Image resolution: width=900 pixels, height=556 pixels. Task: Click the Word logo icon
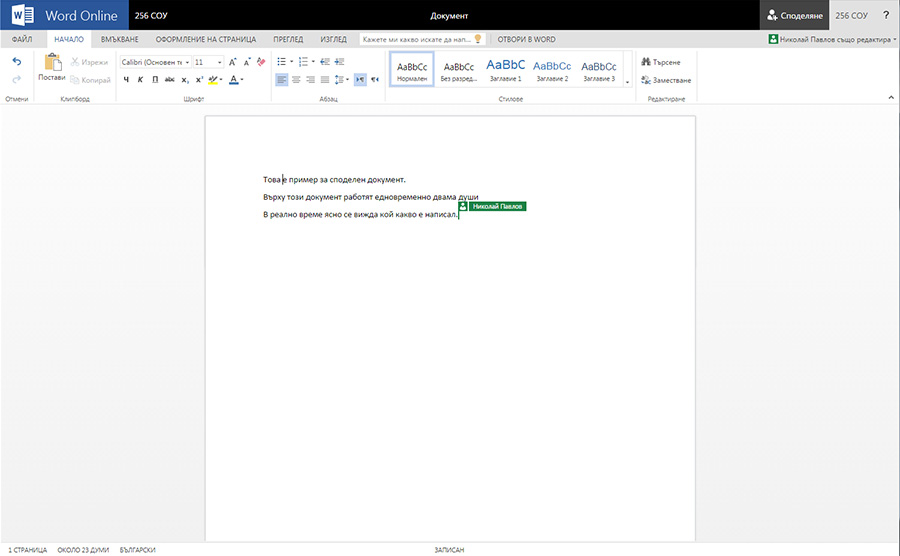[x=22, y=15]
